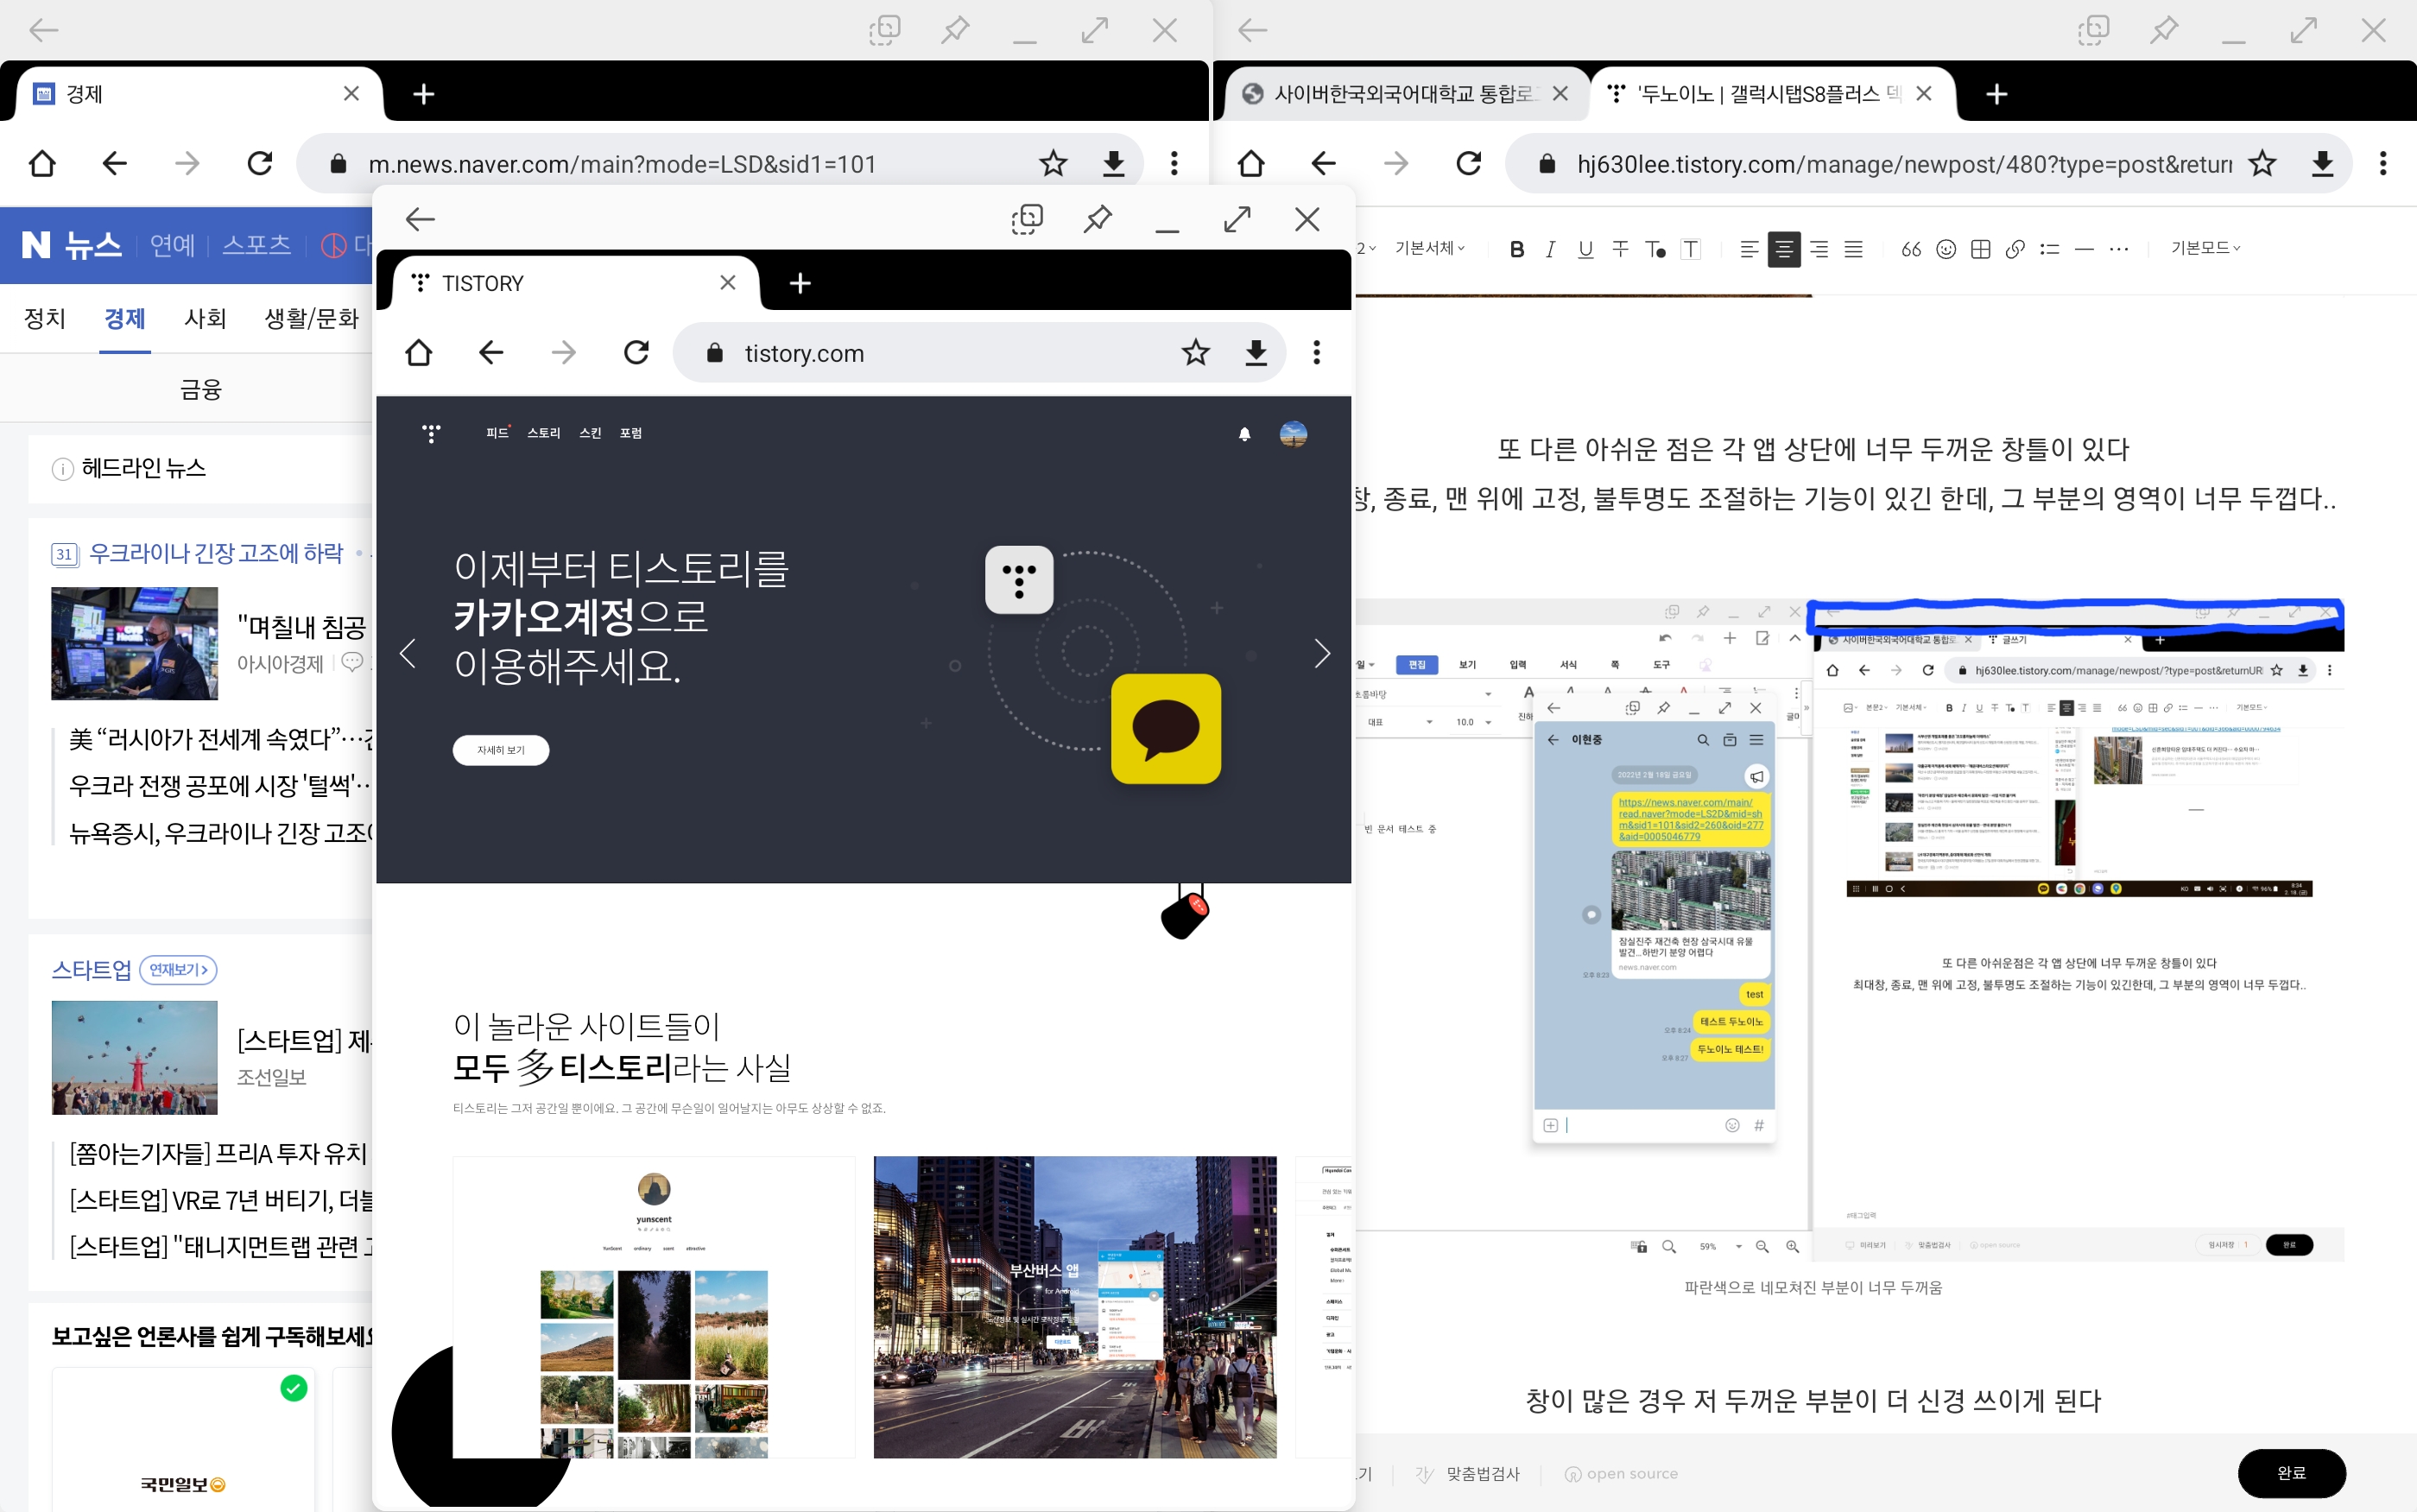Go to home in Naver news browser
Screen dimensions: 2417x1512
pyautogui.click(x=42, y=163)
